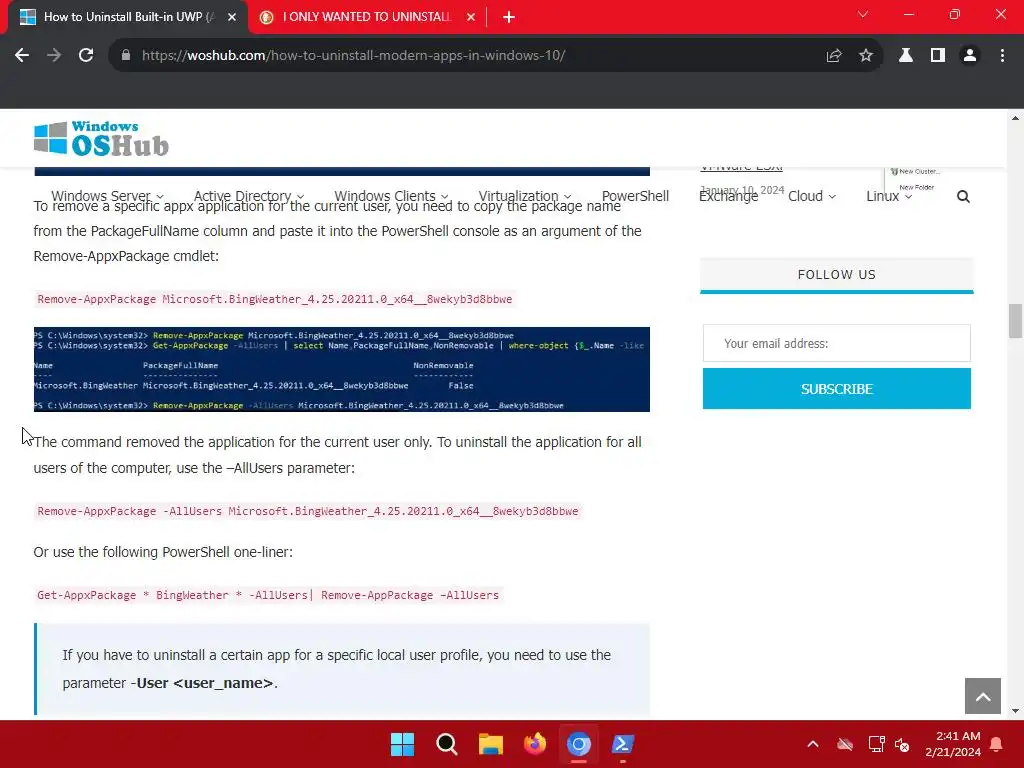Close the 'How to Uninstall Built-in UWP' tab
The image size is (1024, 768).
tap(232, 18)
